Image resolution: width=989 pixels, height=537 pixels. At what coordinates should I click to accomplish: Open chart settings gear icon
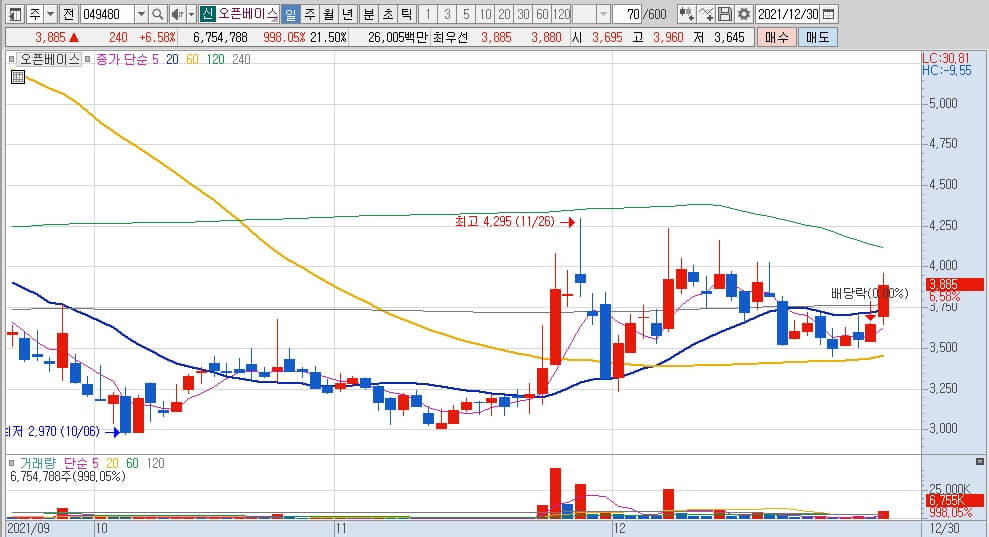click(744, 14)
